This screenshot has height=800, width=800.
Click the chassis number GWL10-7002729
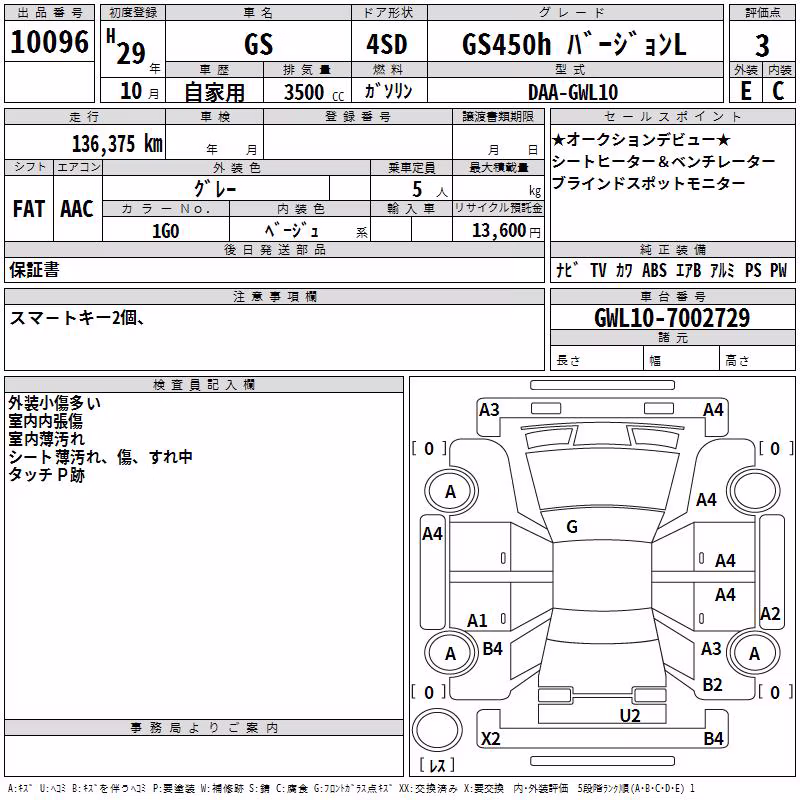[x=672, y=318]
